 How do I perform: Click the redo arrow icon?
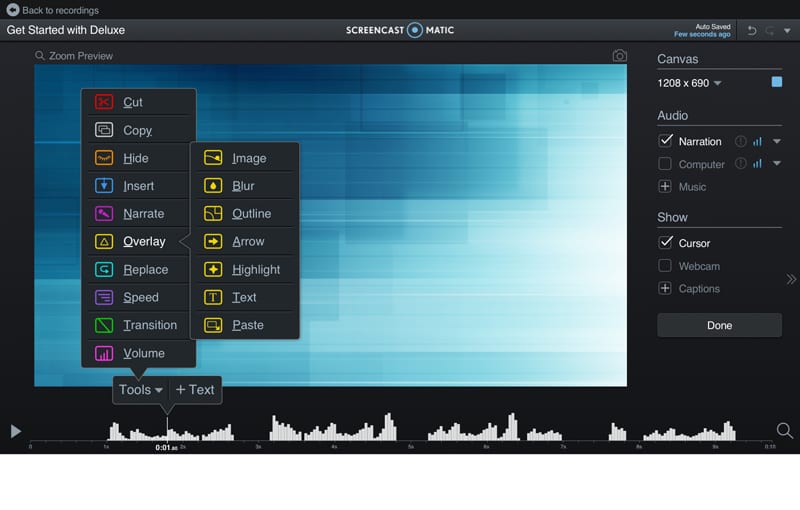(x=769, y=31)
